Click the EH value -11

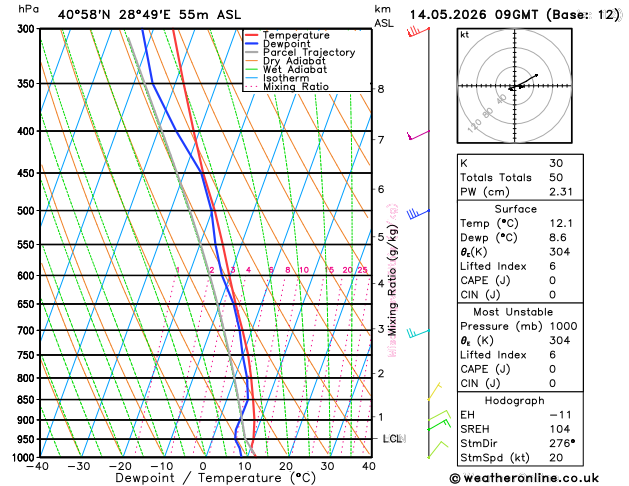pos(561,415)
